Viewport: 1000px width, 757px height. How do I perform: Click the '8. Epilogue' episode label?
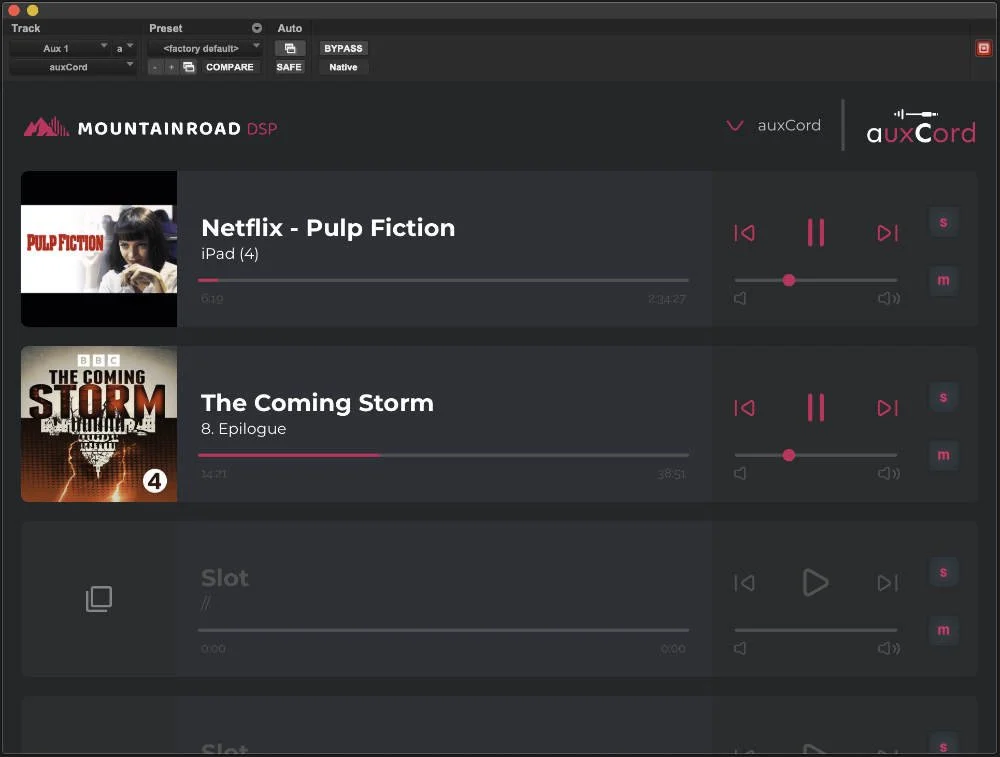(x=243, y=429)
